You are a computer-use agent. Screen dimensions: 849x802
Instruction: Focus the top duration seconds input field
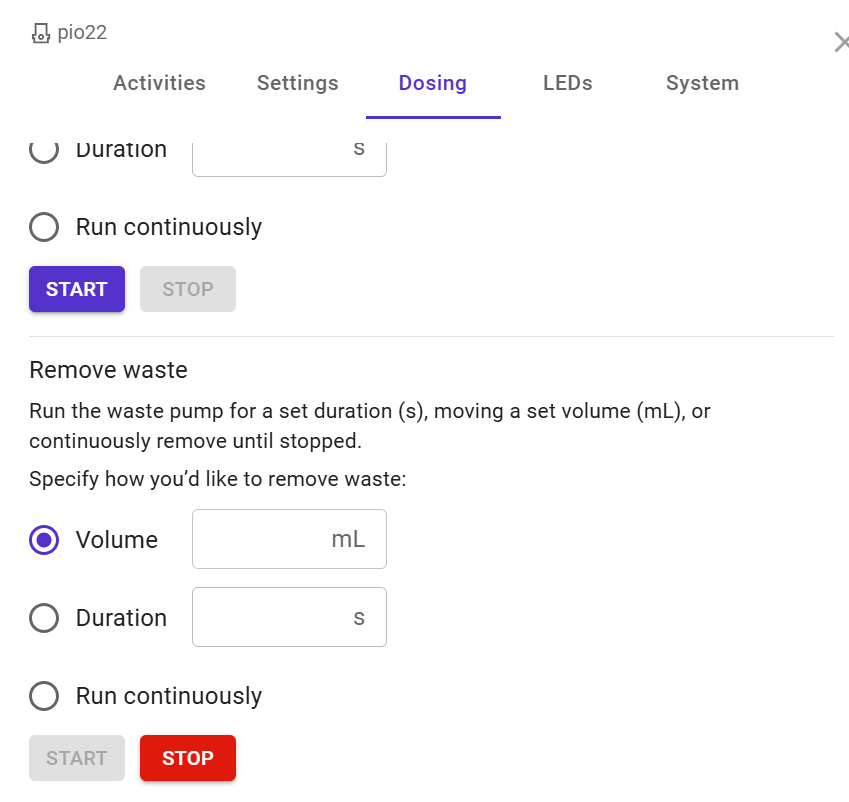[270, 151]
